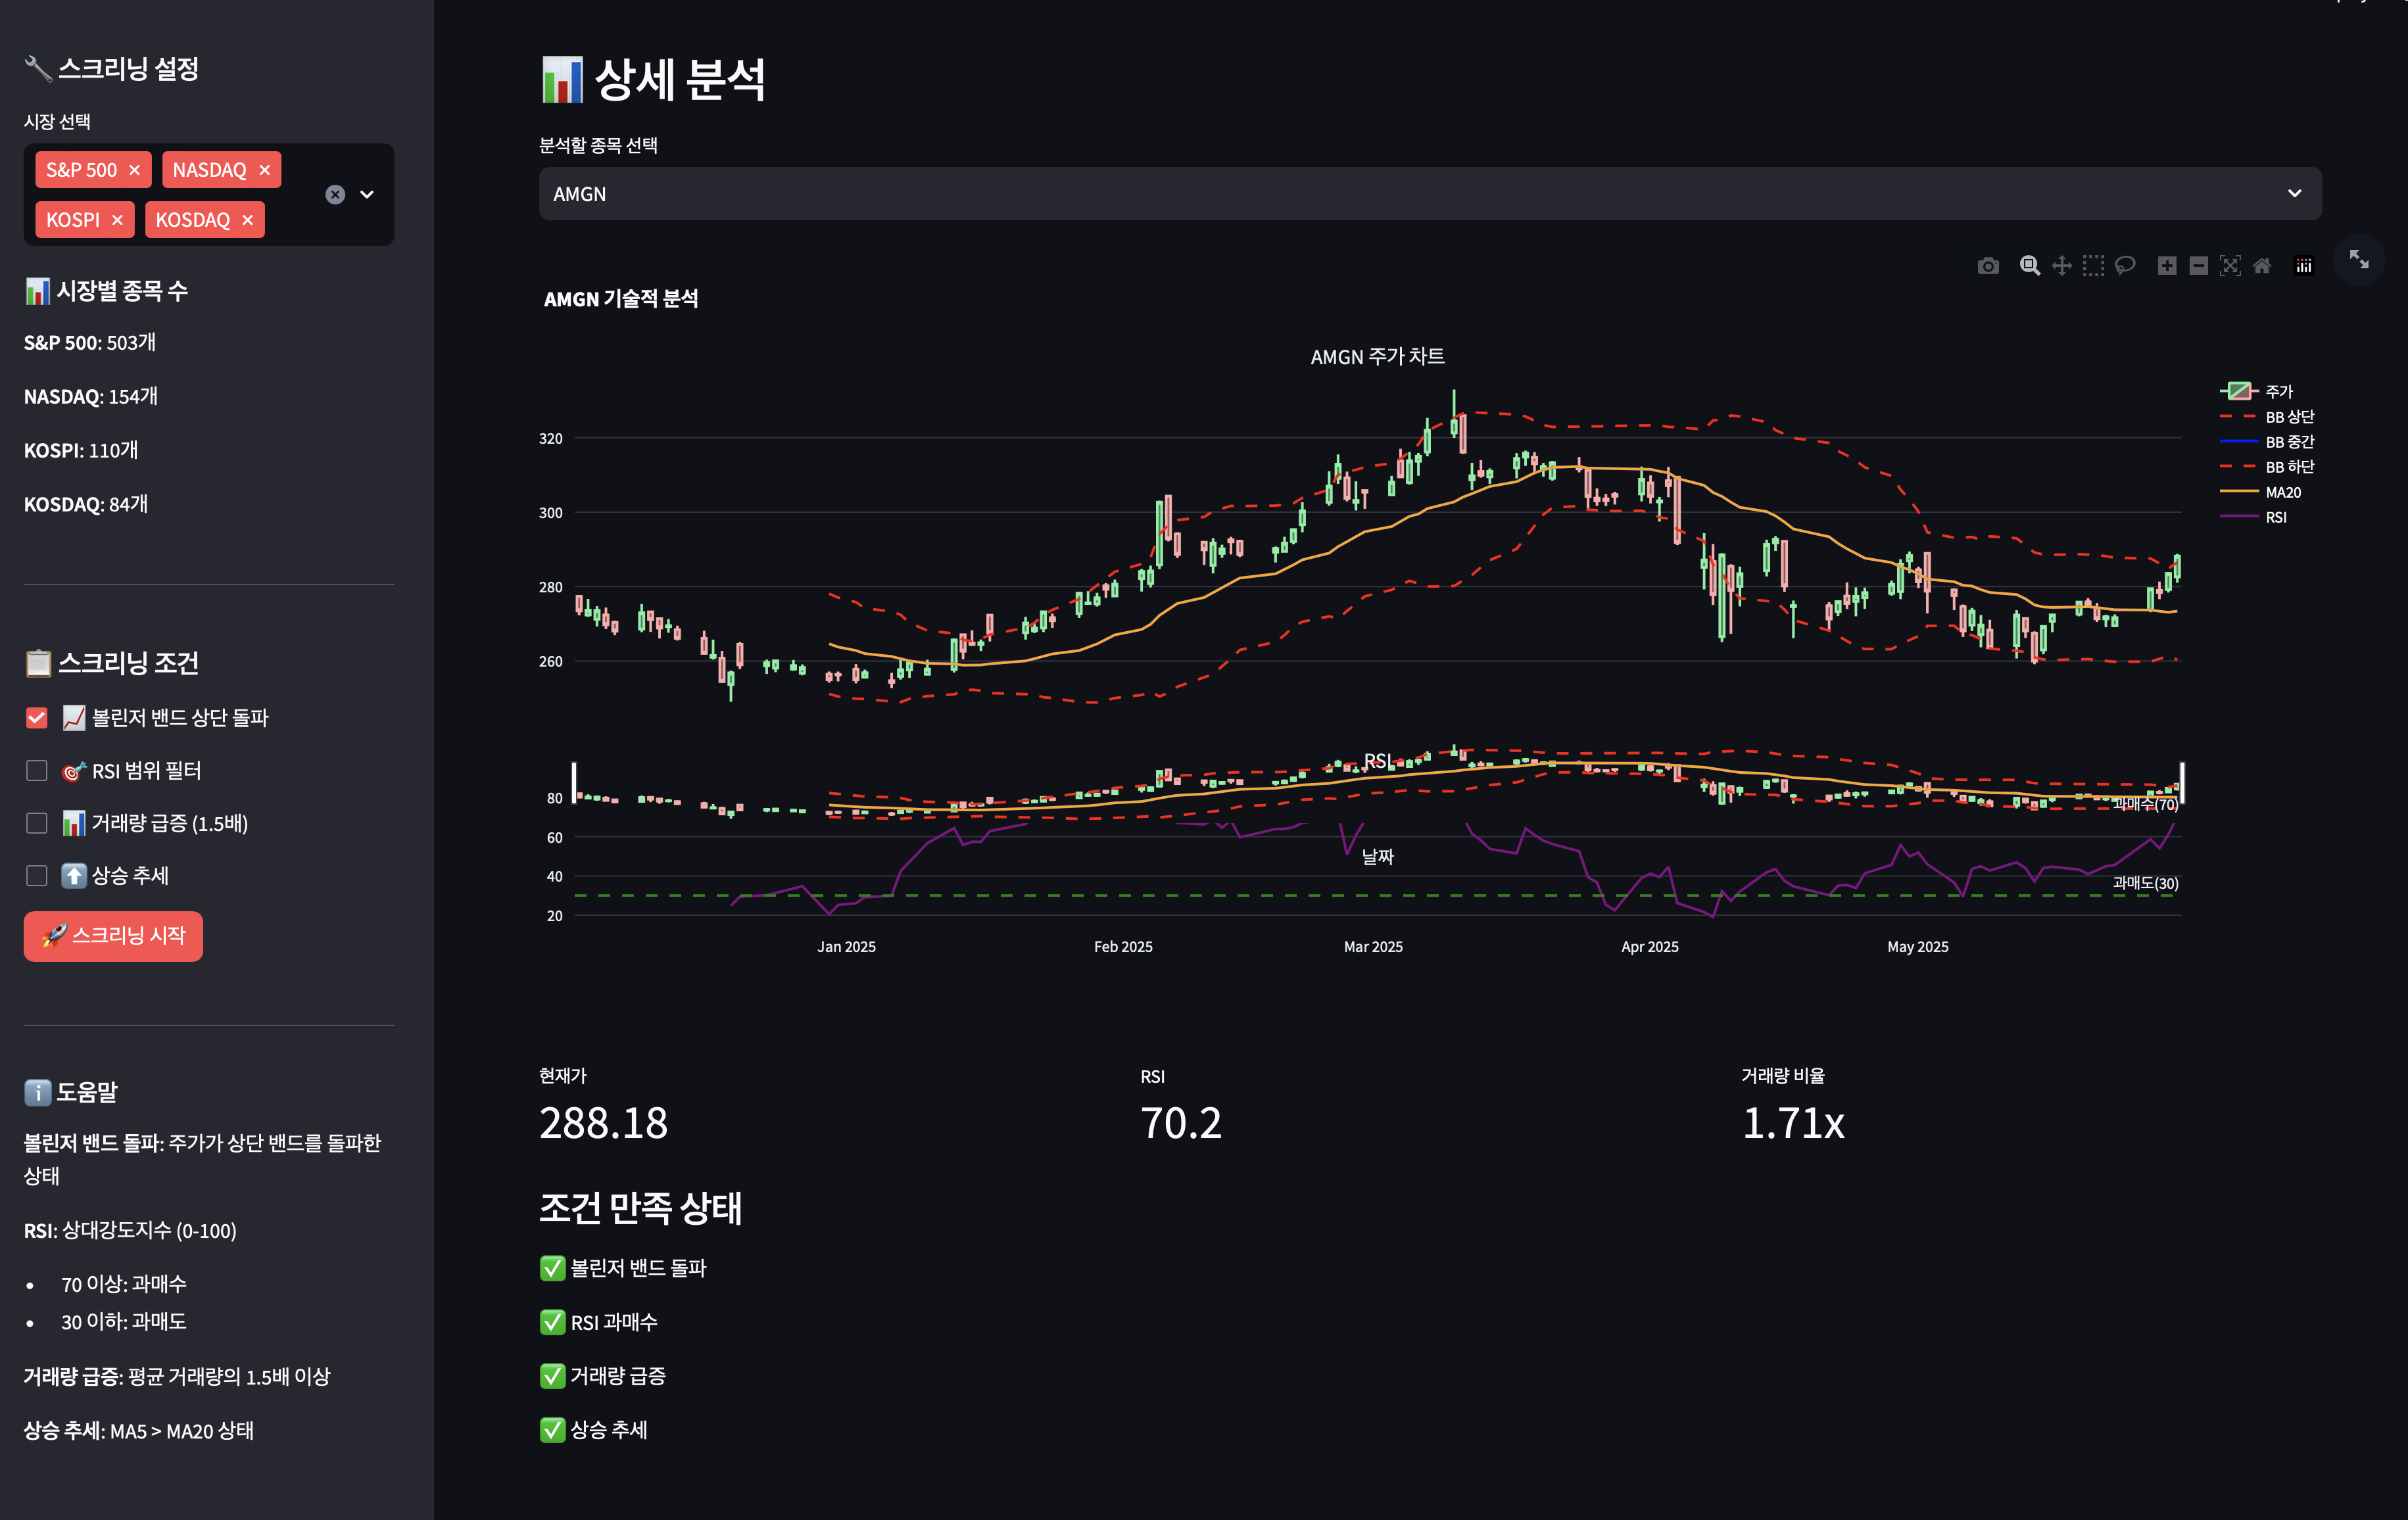Screen dimensions: 2408x1520
Task: Remove KOSPI from the market selection
Action: (118, 219)
